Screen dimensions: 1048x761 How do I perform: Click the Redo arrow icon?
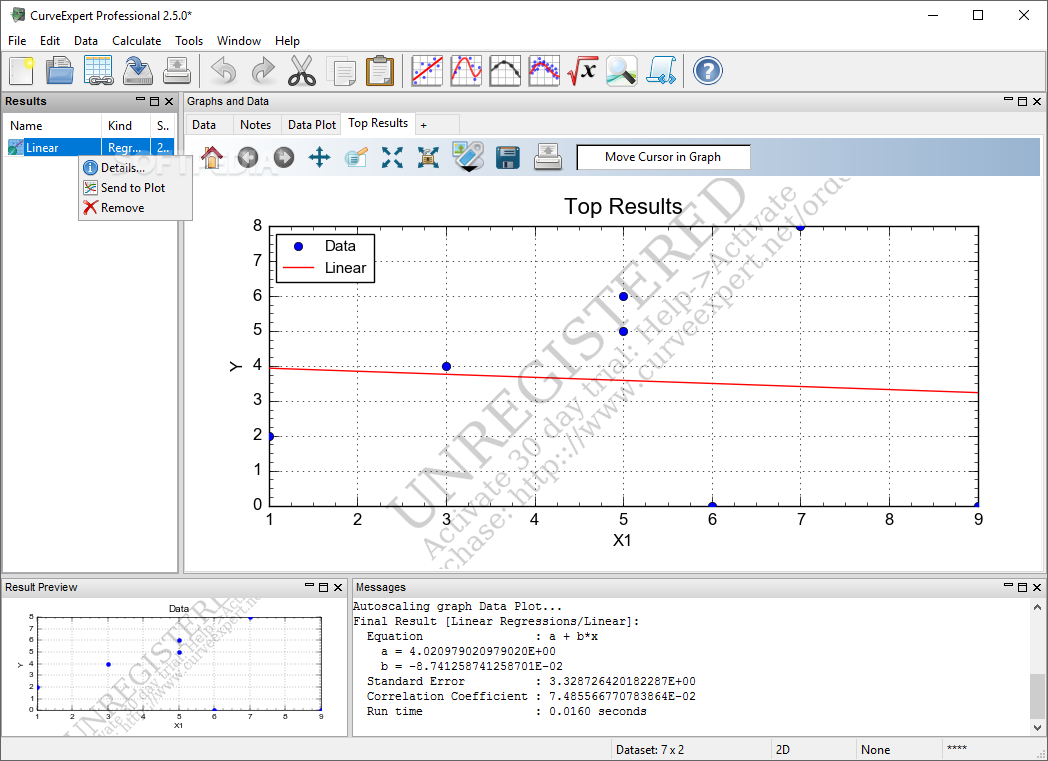[263, 71]
